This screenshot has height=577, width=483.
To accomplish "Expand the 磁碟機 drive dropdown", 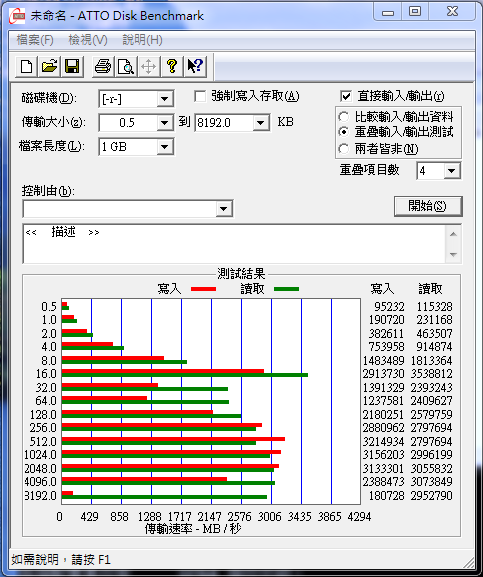I will 164,99.
